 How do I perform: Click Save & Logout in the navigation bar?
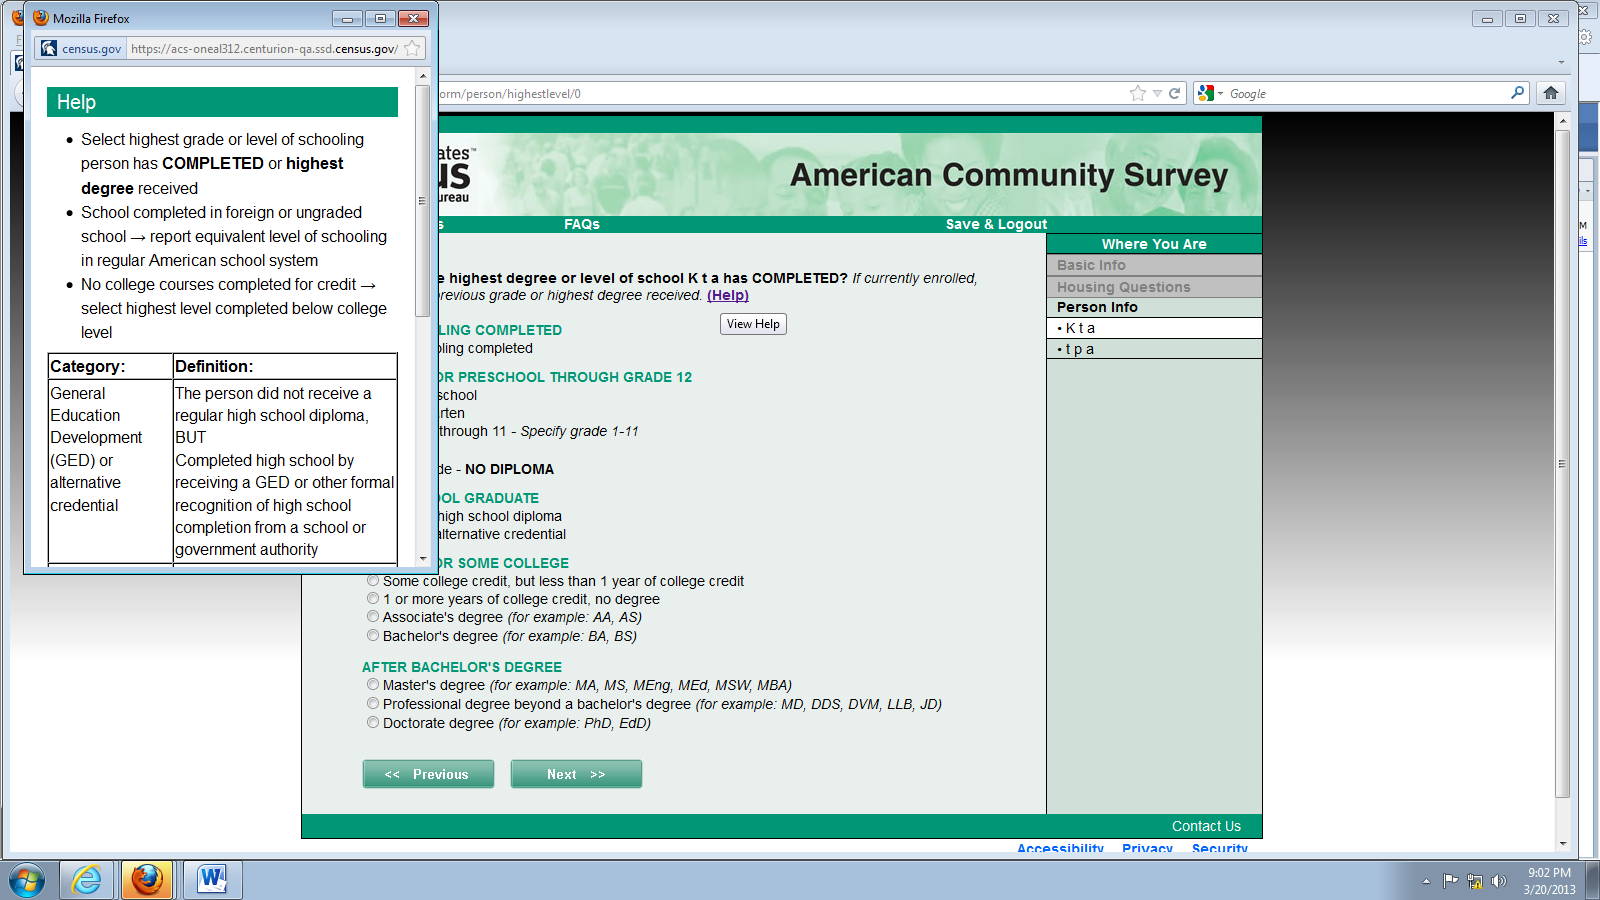(x=996, y=224)
